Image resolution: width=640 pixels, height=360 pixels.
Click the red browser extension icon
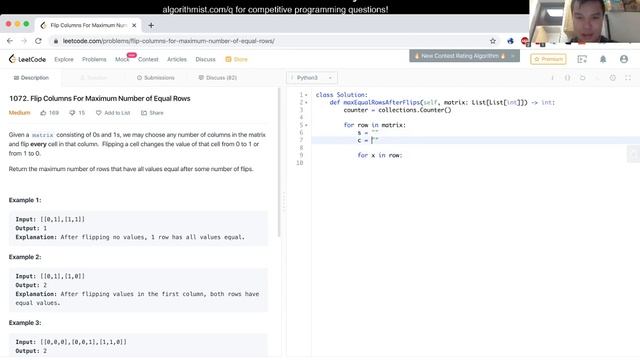525,41
